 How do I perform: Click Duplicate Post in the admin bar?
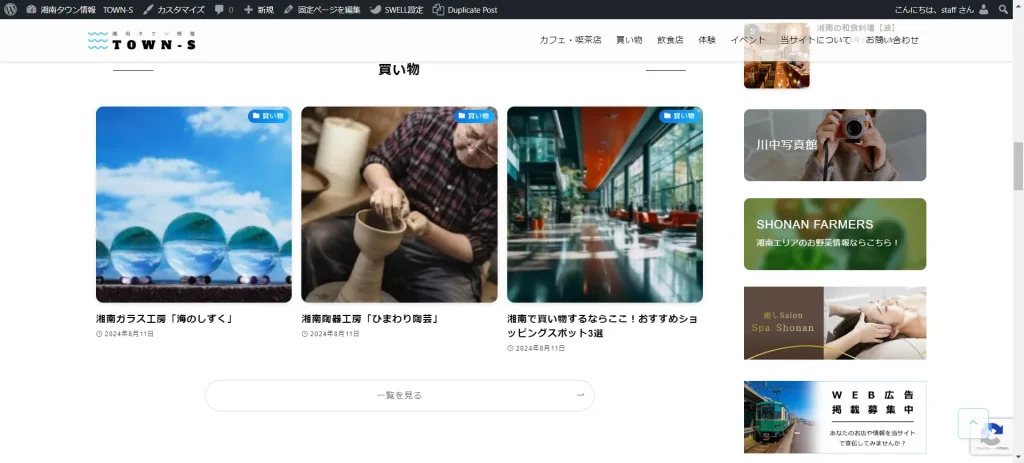465,10
